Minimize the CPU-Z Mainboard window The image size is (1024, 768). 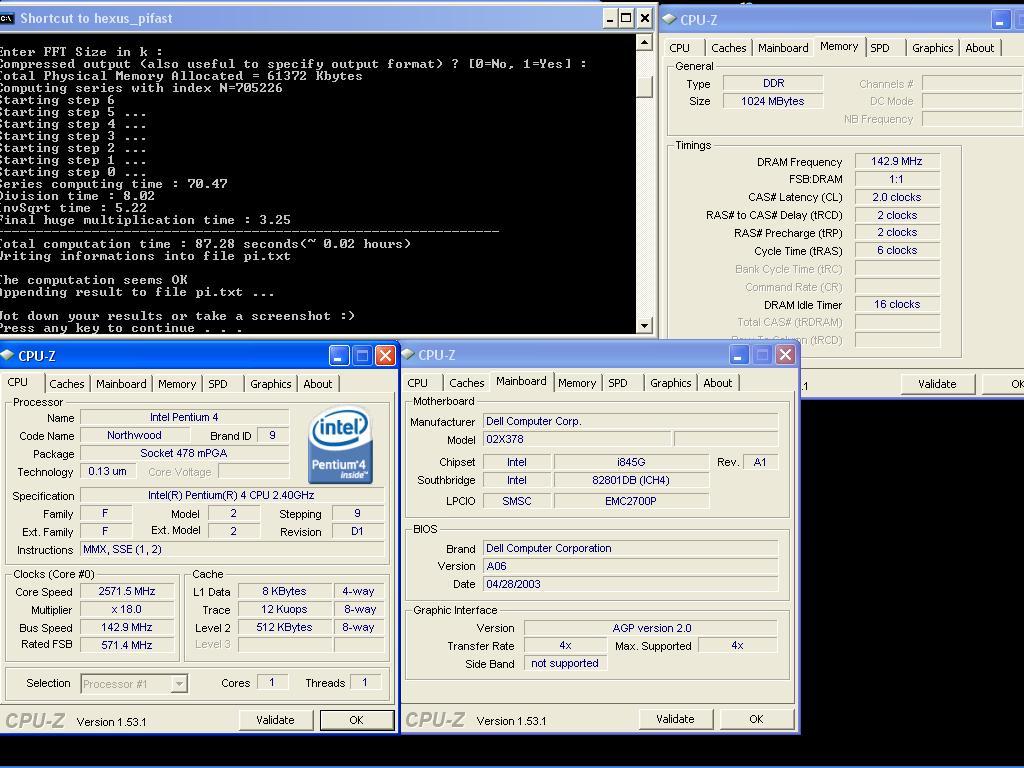coord(738,355)
